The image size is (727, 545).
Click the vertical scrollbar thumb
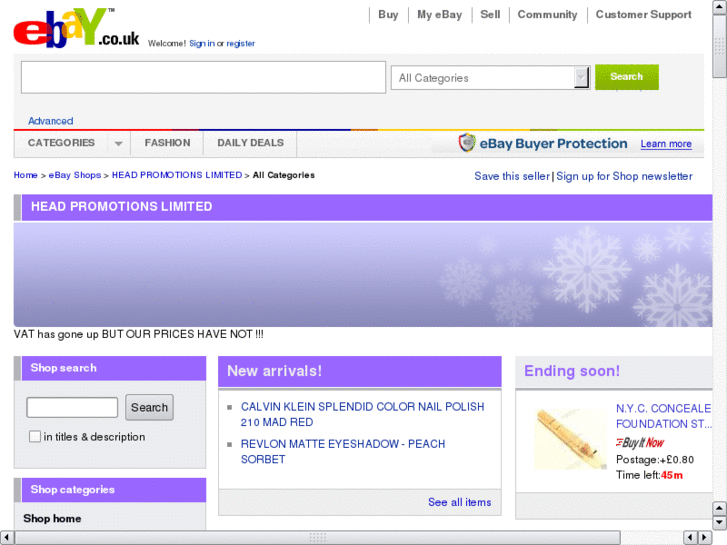[x=719, y=46]
